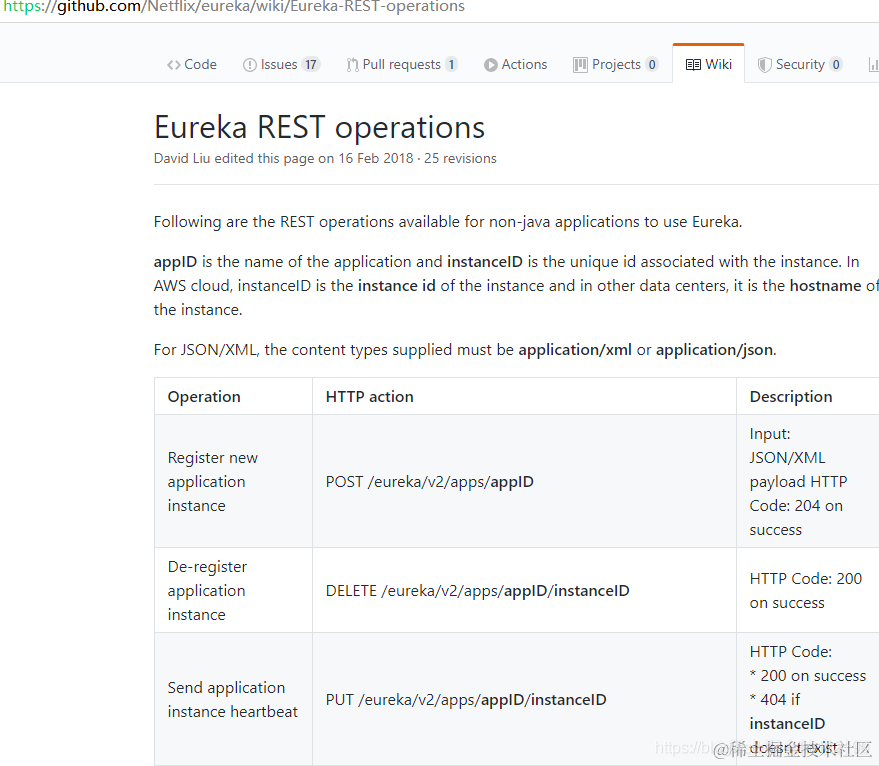
Task: Click the Actions play icon
Action: coord(491,65)
